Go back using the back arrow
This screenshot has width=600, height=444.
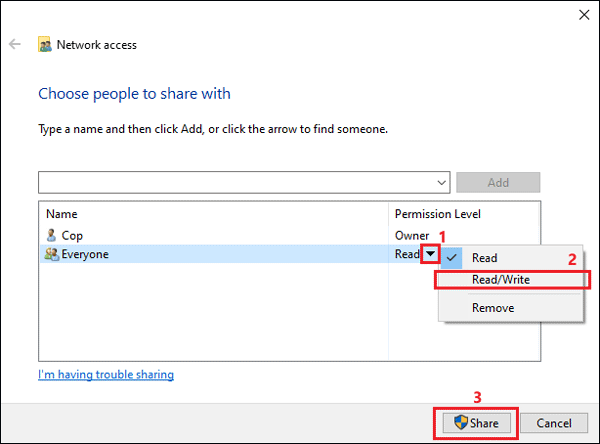[x=15, y=44]
